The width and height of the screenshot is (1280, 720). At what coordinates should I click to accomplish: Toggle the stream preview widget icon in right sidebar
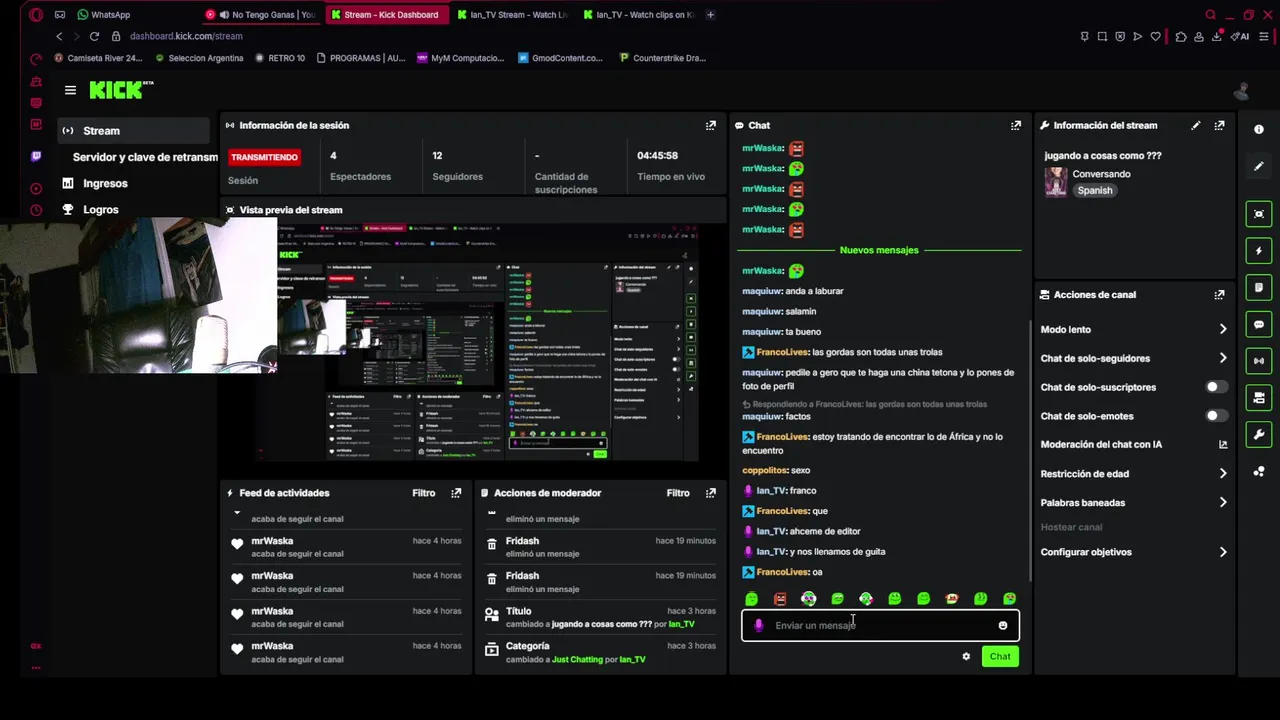1259,214
